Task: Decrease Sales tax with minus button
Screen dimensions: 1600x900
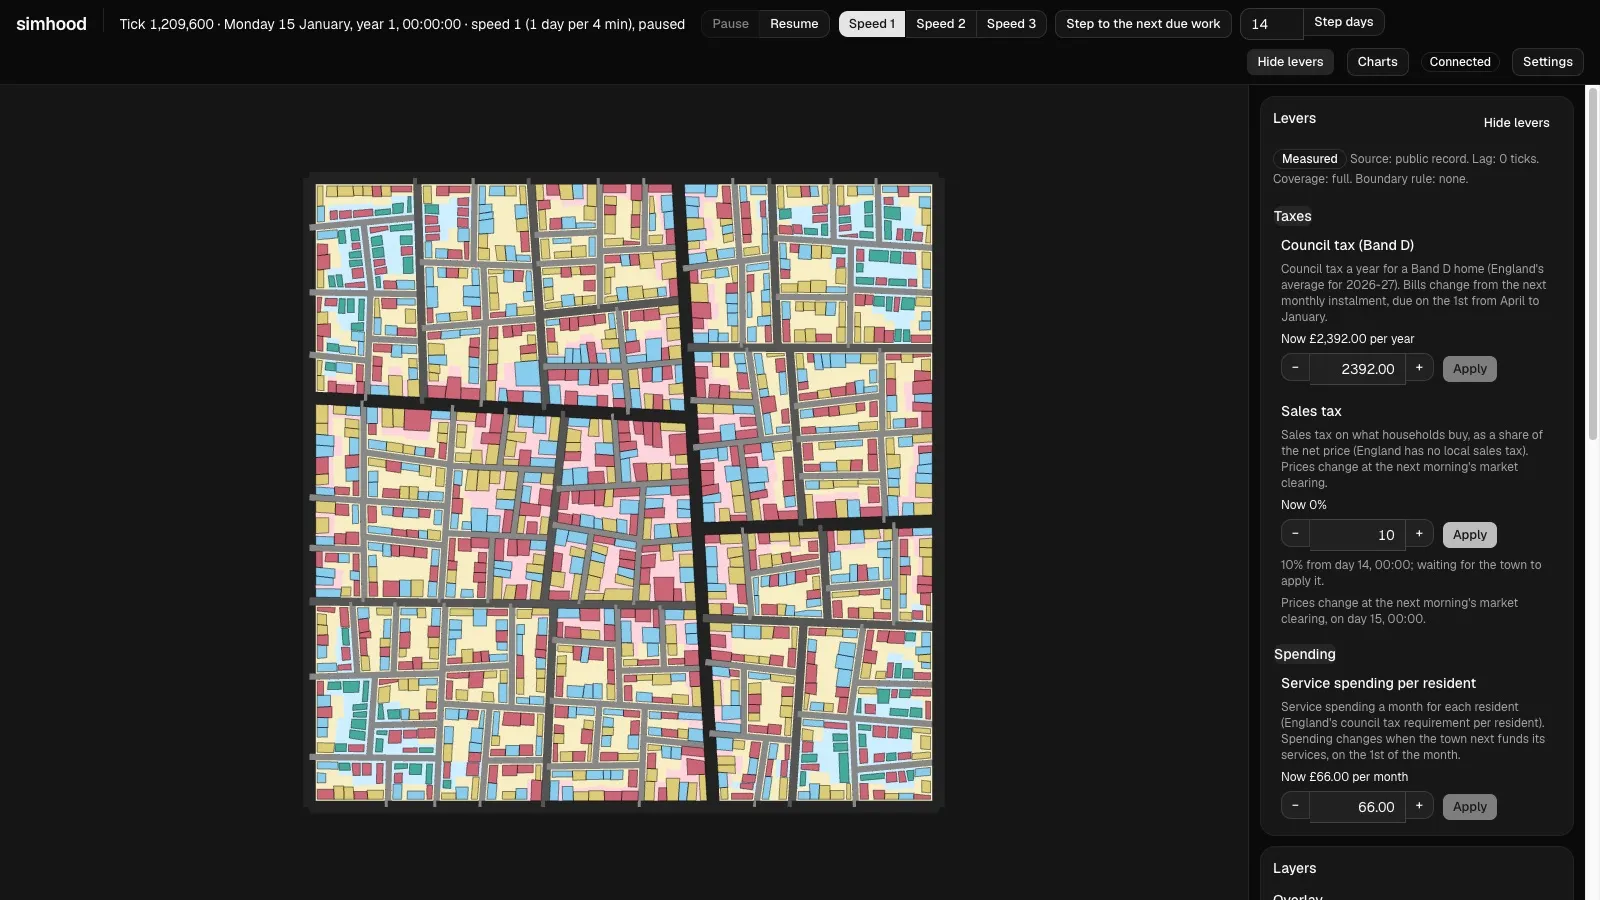Action: coord(1295,534)
